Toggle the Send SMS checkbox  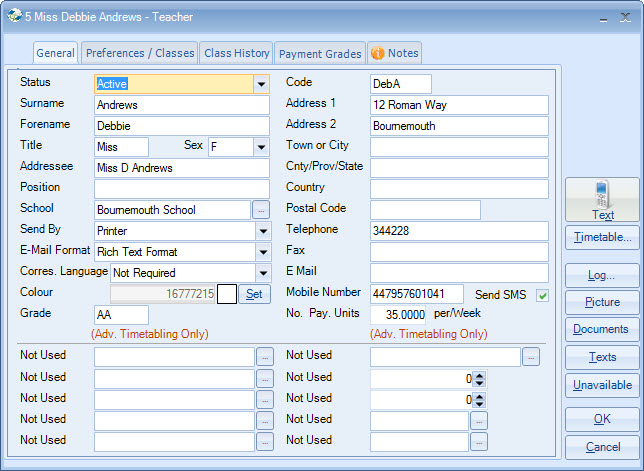(543, 294)
